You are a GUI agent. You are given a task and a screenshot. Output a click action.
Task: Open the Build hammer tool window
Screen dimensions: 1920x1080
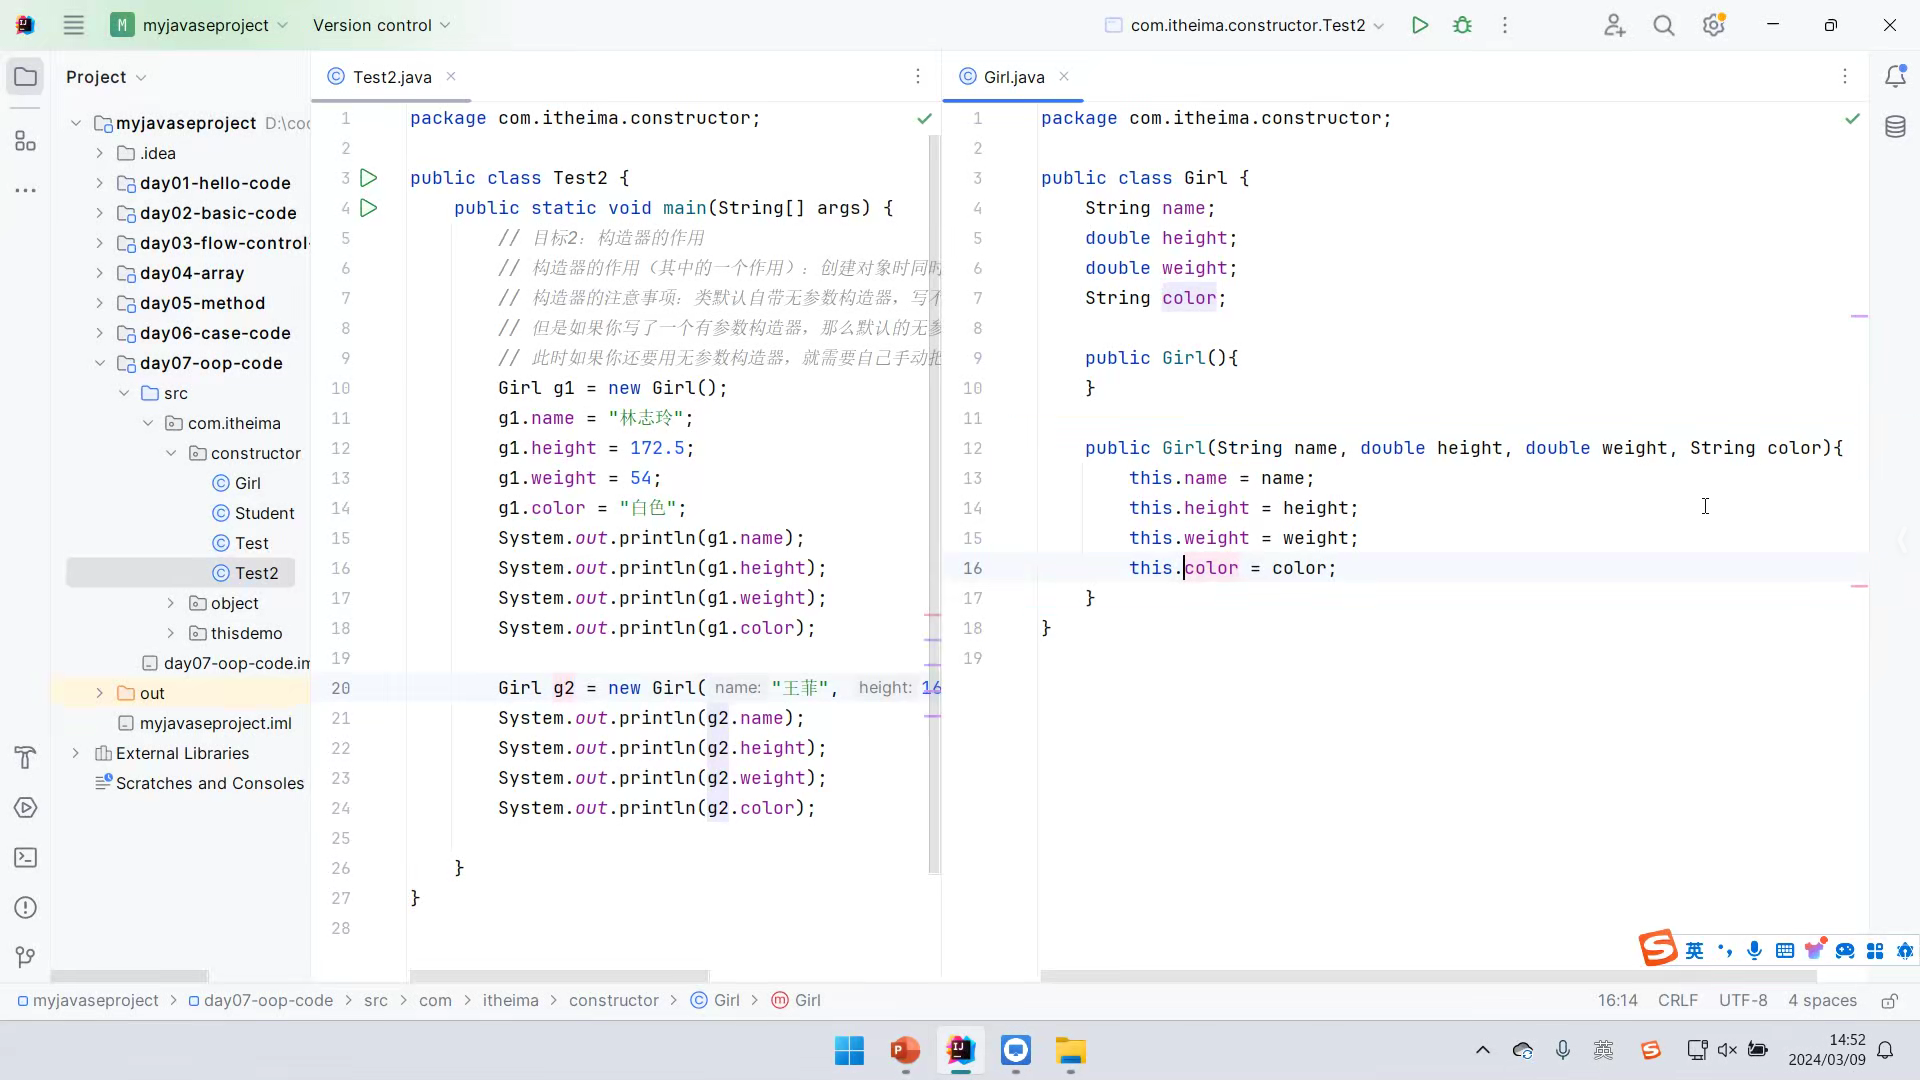(26, 758)
